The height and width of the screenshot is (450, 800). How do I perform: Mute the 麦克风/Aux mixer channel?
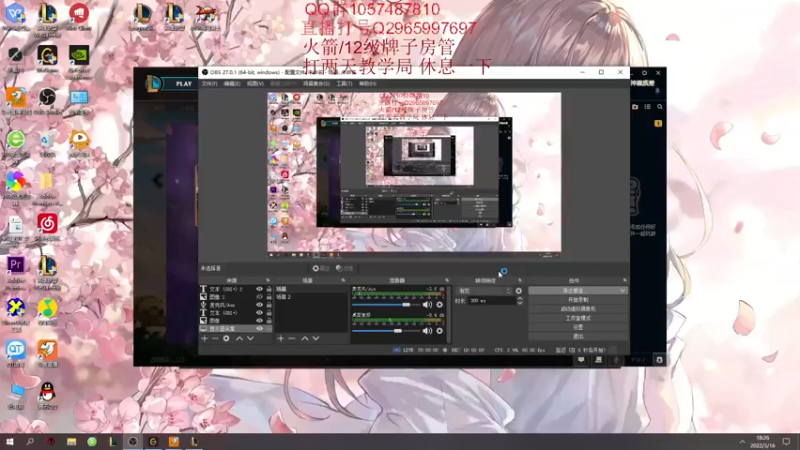(x=427, y=305)
